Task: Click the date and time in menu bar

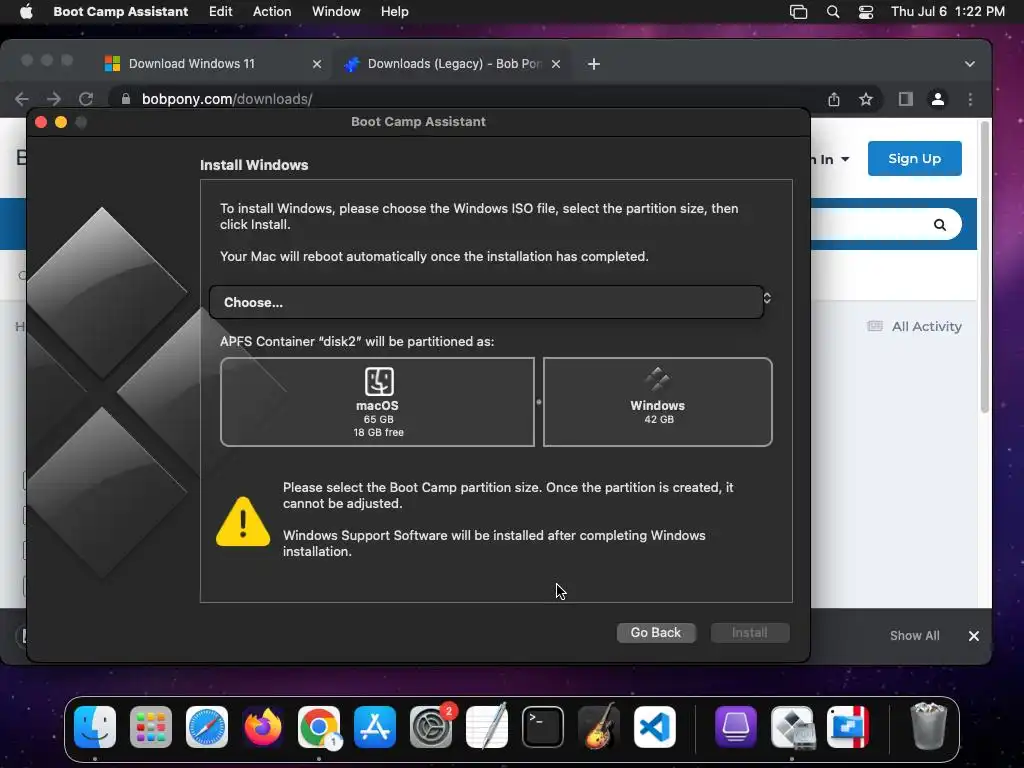Action: point(948,12)
